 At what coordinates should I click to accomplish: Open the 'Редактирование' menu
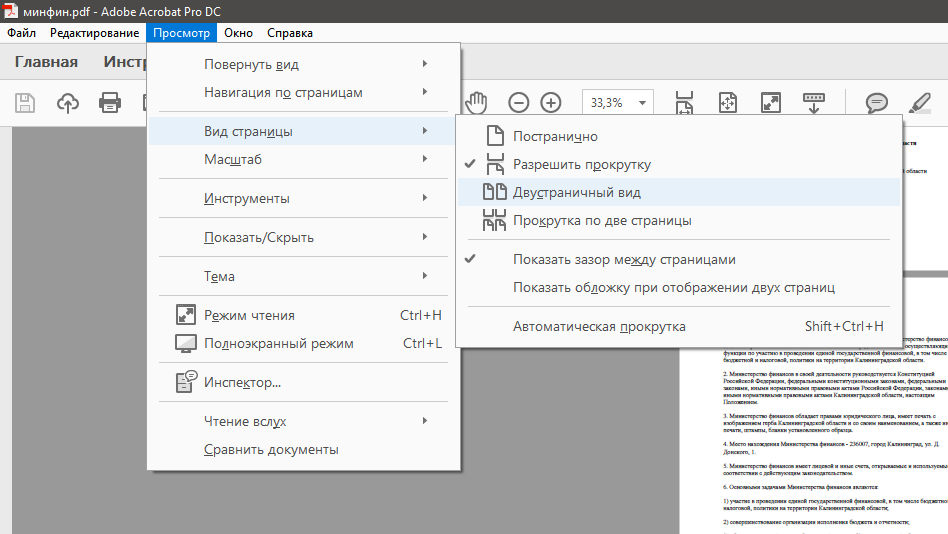(94, 33)
